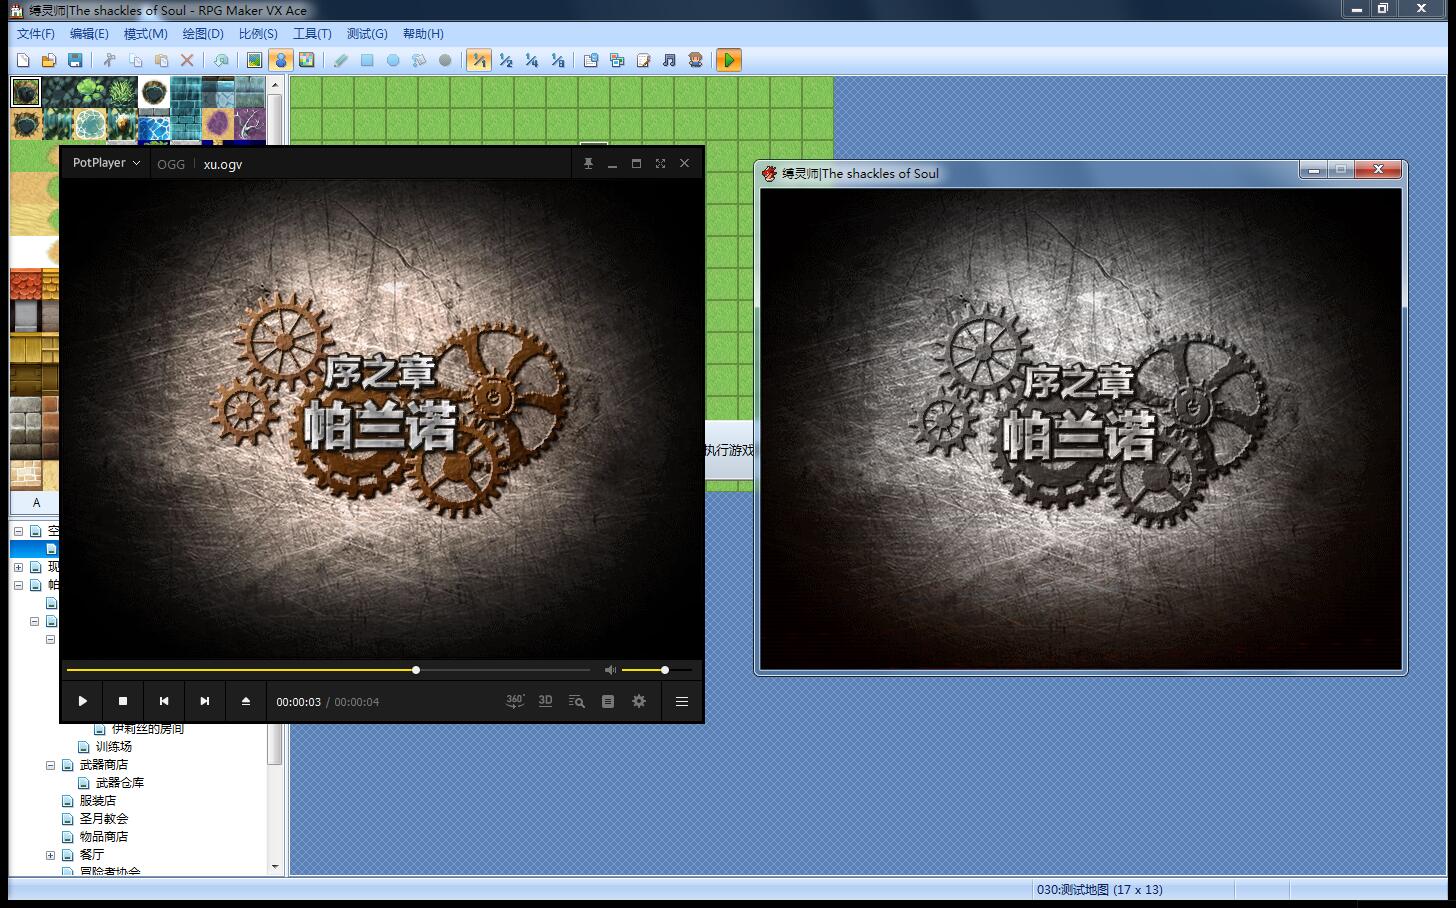Select the map editing mode icon
Screen dimensions: 1456x908
(x=255, y=60)
